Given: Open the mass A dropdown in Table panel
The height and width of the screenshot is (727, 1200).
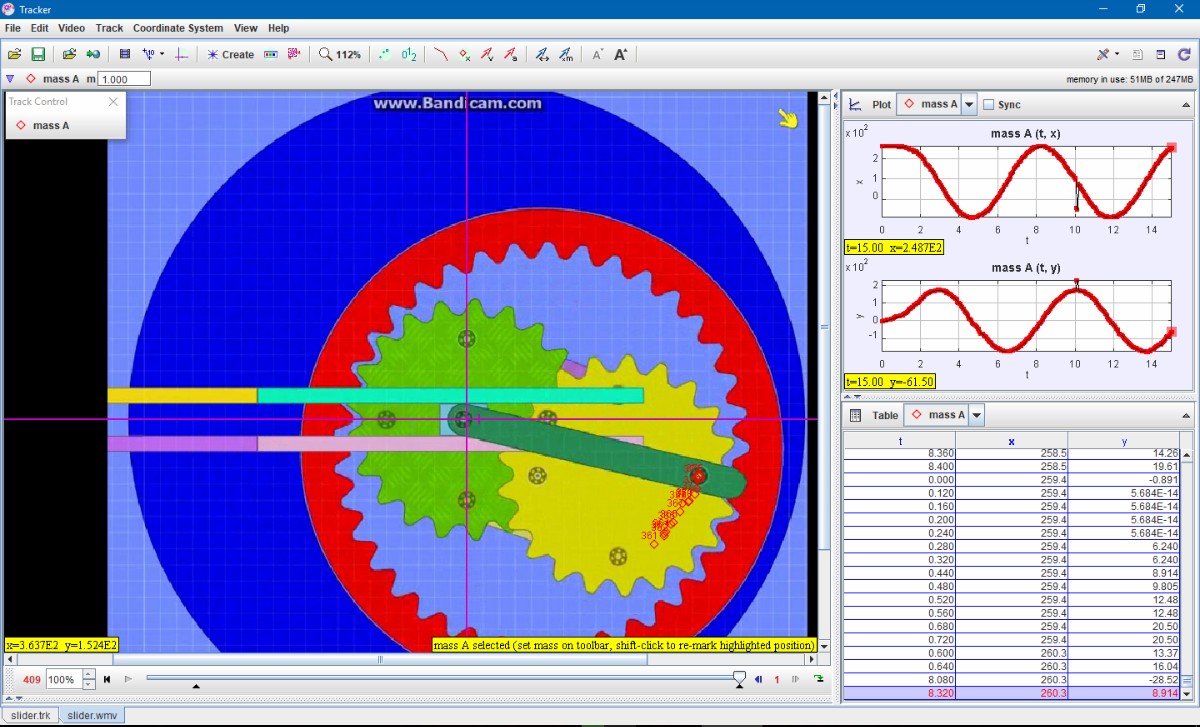Looking at the screenshot, I should coord(976,415).
